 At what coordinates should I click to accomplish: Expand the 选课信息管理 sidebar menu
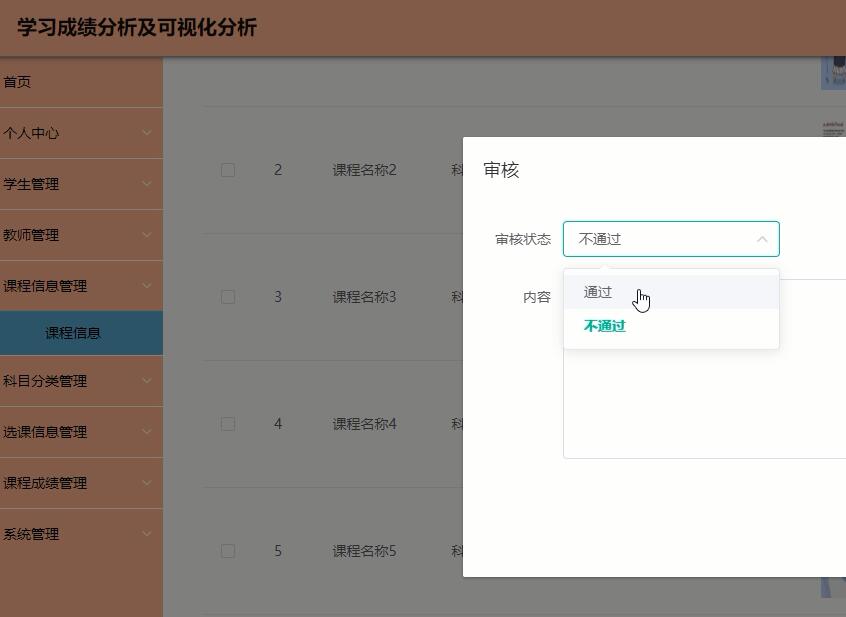click(x=81, y=432)
